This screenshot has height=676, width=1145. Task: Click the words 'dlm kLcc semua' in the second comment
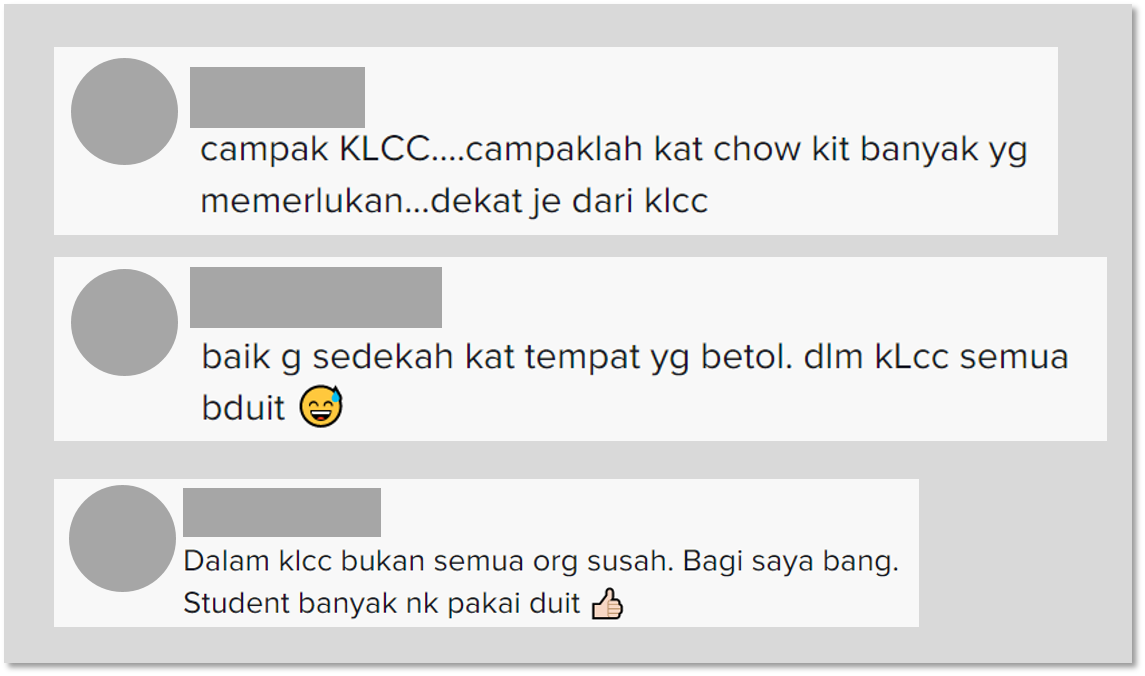(x=936, y=358)
